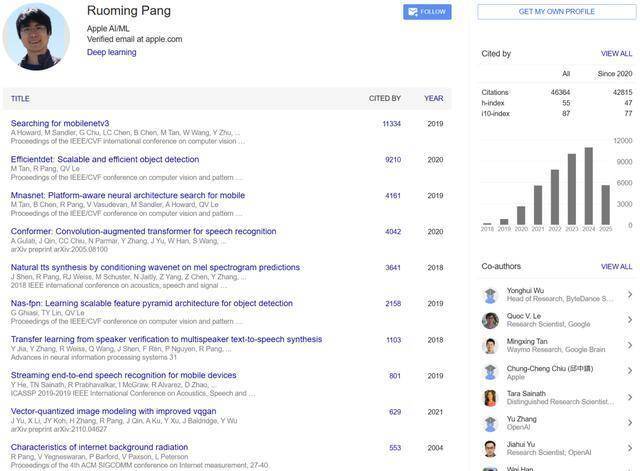Sort publications by Year column

[x=433, y=99]
